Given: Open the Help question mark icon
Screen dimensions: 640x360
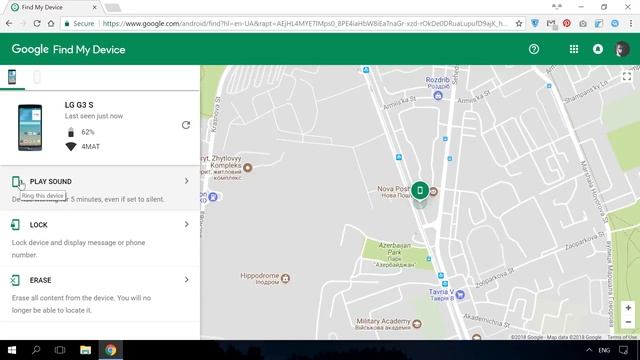Looking at the screenshot, I should pos(534,49).
